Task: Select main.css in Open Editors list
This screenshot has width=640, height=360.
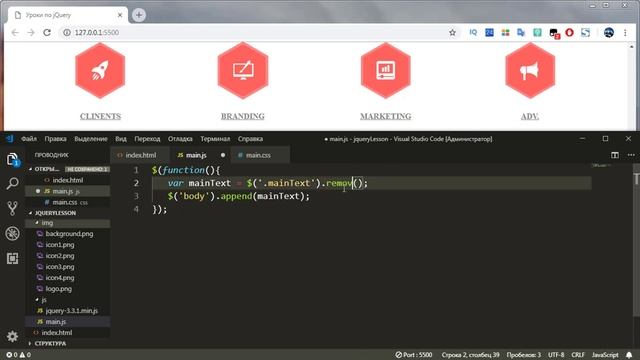Action: (x=68, y=202)
